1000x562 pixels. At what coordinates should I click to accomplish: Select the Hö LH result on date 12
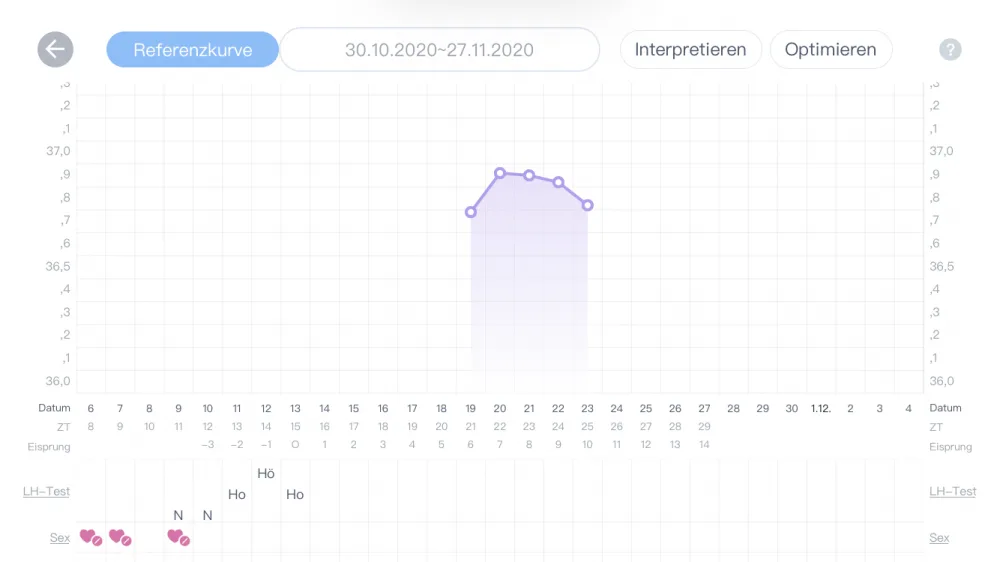[x=266, y=473]
